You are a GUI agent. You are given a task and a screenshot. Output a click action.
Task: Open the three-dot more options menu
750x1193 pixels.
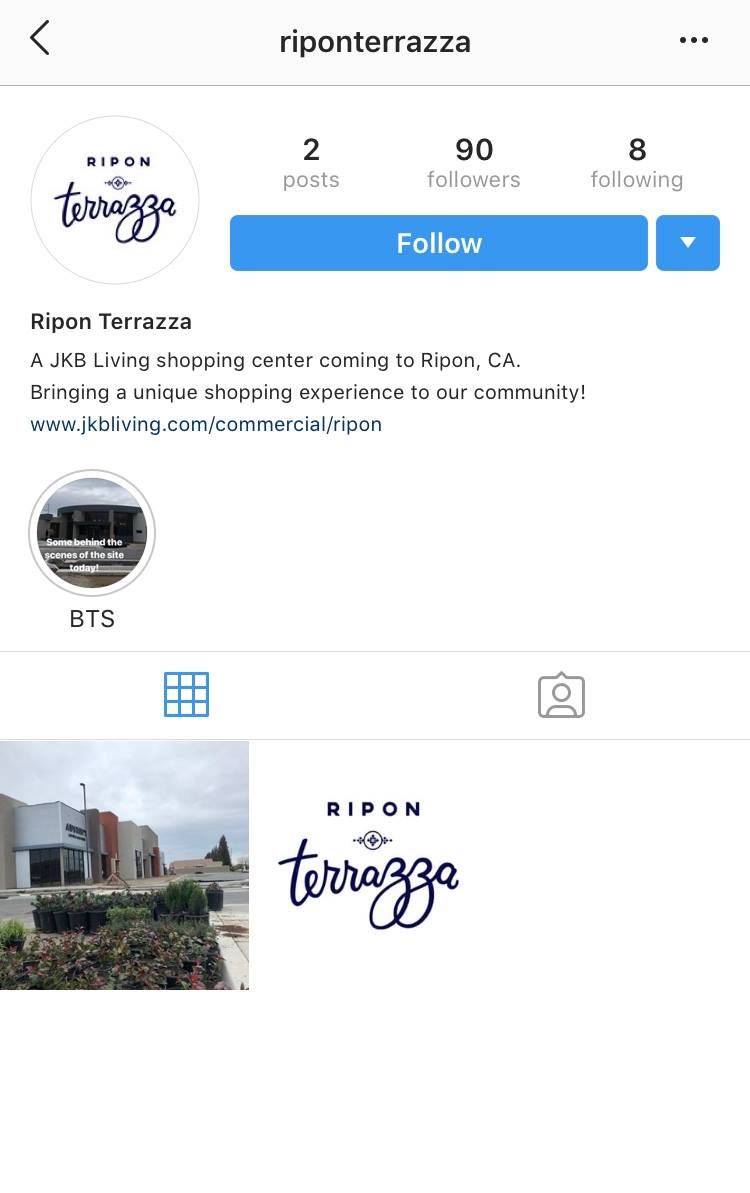(694, 40)
